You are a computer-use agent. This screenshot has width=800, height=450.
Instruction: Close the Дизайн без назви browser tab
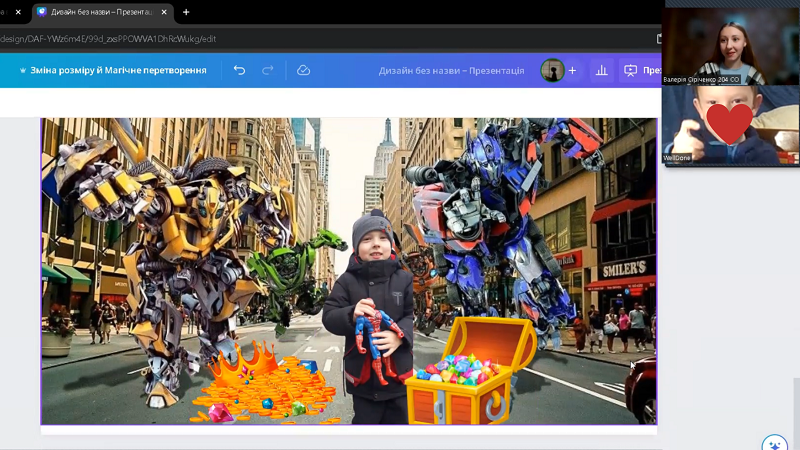pyautogui.click(x=164, y=12)
